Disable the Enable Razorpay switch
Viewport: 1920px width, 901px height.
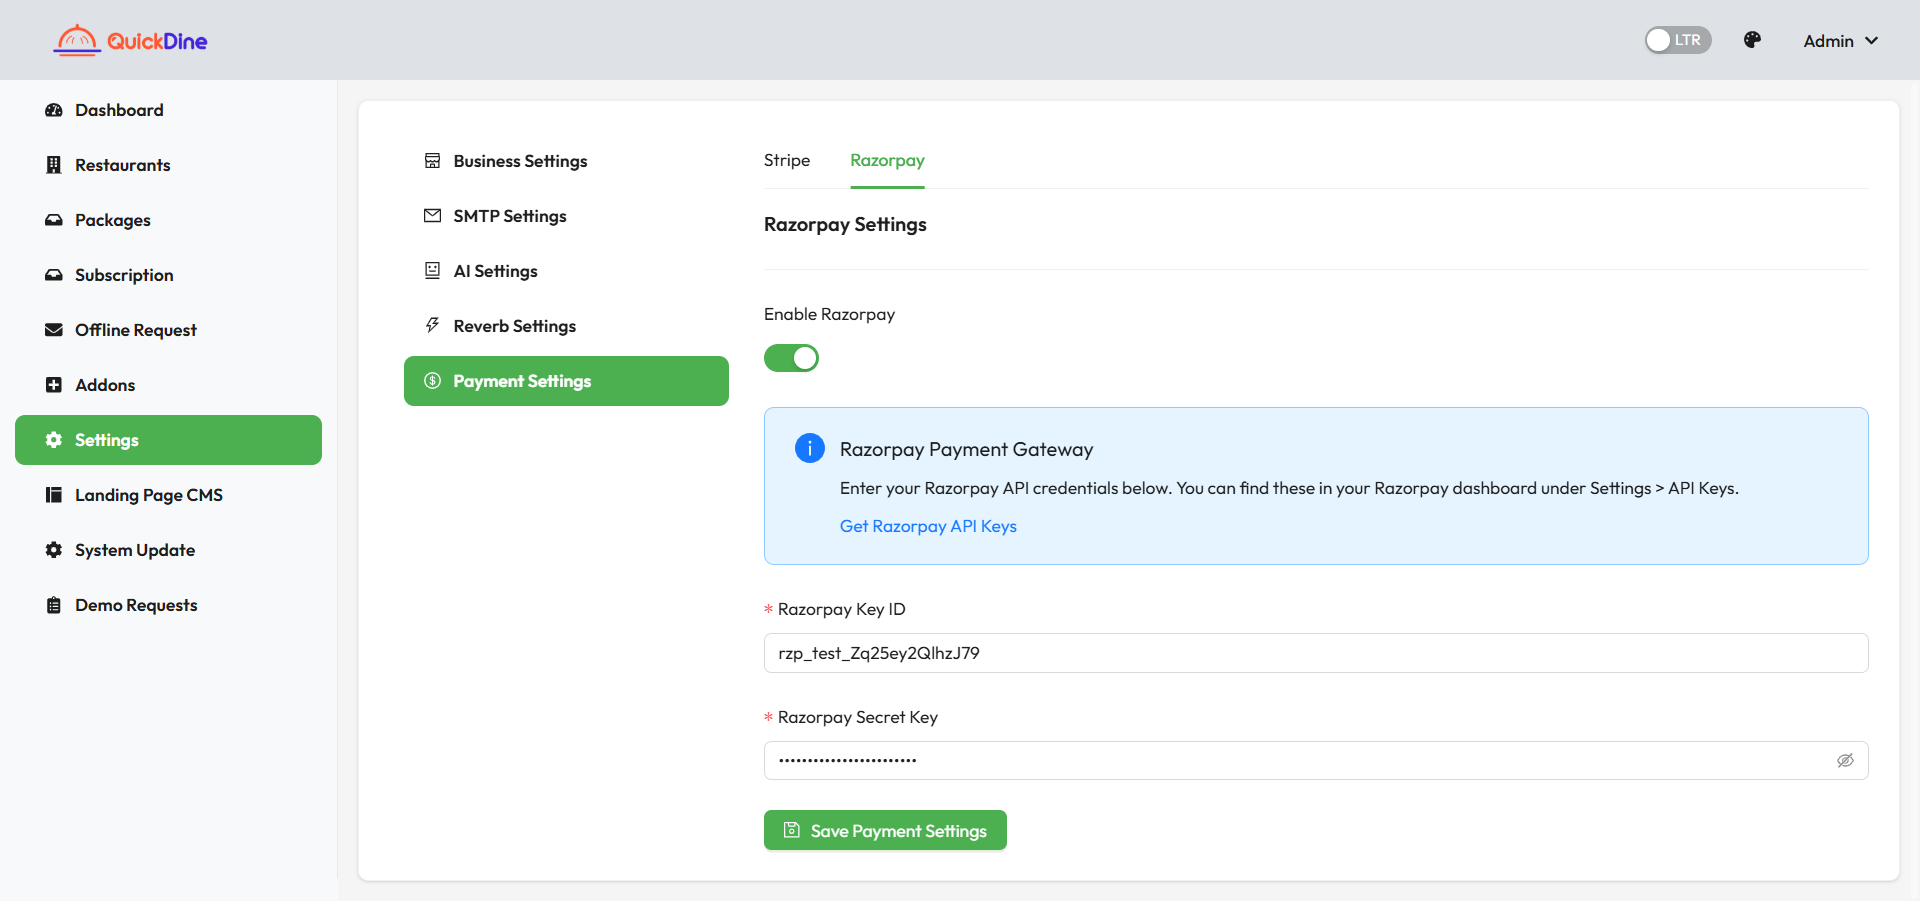coord(791,358)
